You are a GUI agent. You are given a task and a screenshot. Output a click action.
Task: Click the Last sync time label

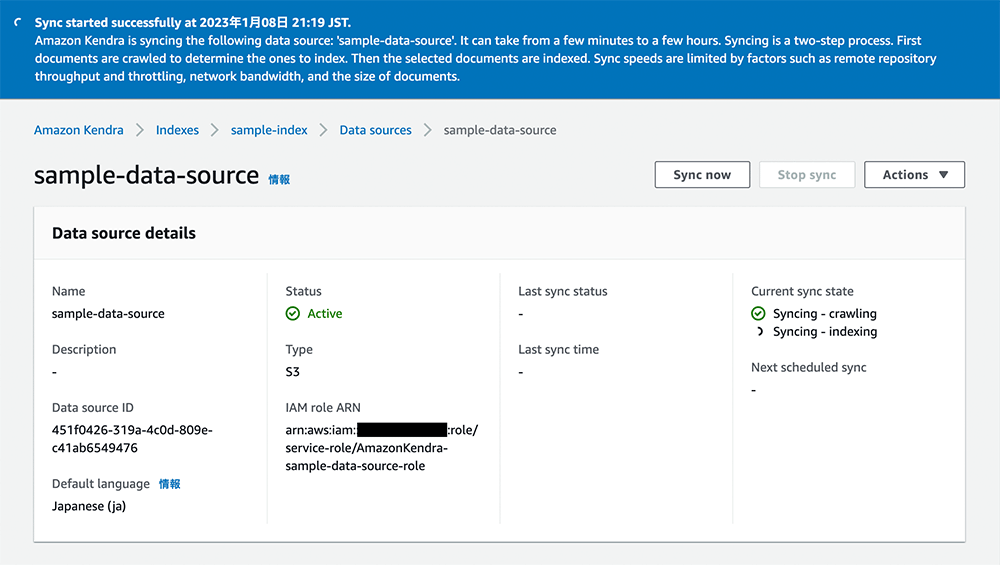[x=558, y=349]
